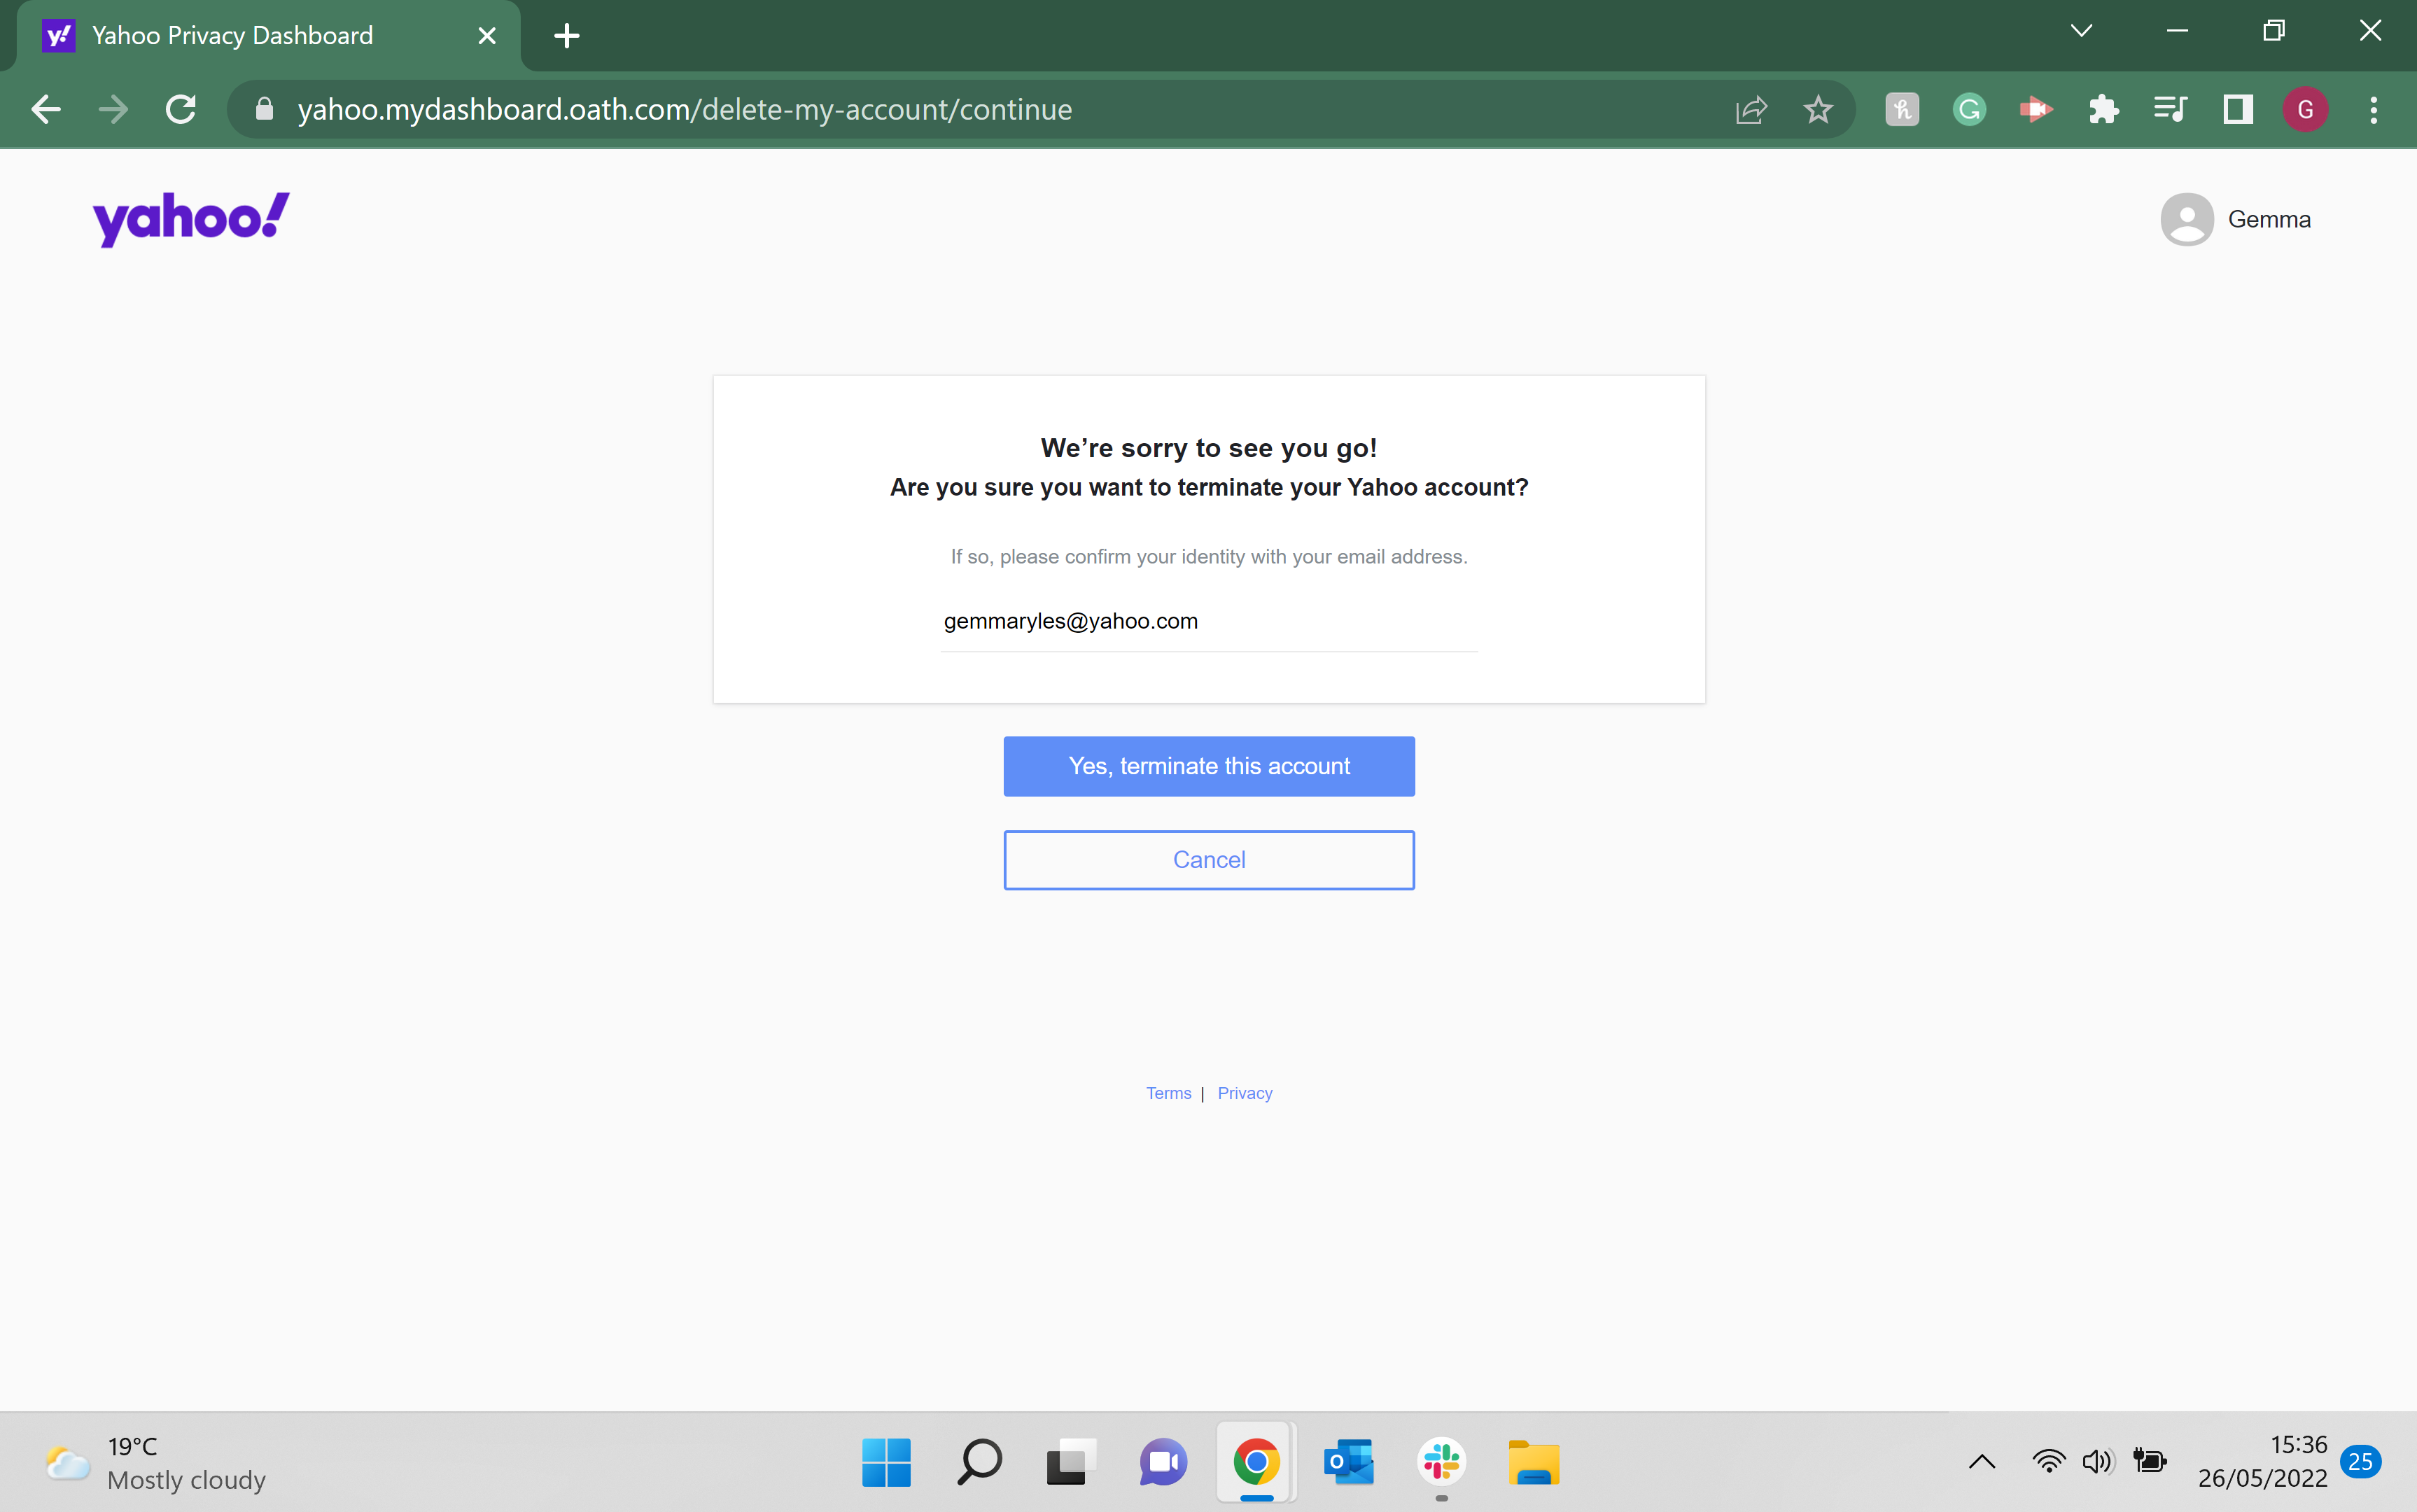Open the Teams Chat taskbar icon
Image resolution: width=2417 pixels, height=1512 pixels.
(1163, 1462)
